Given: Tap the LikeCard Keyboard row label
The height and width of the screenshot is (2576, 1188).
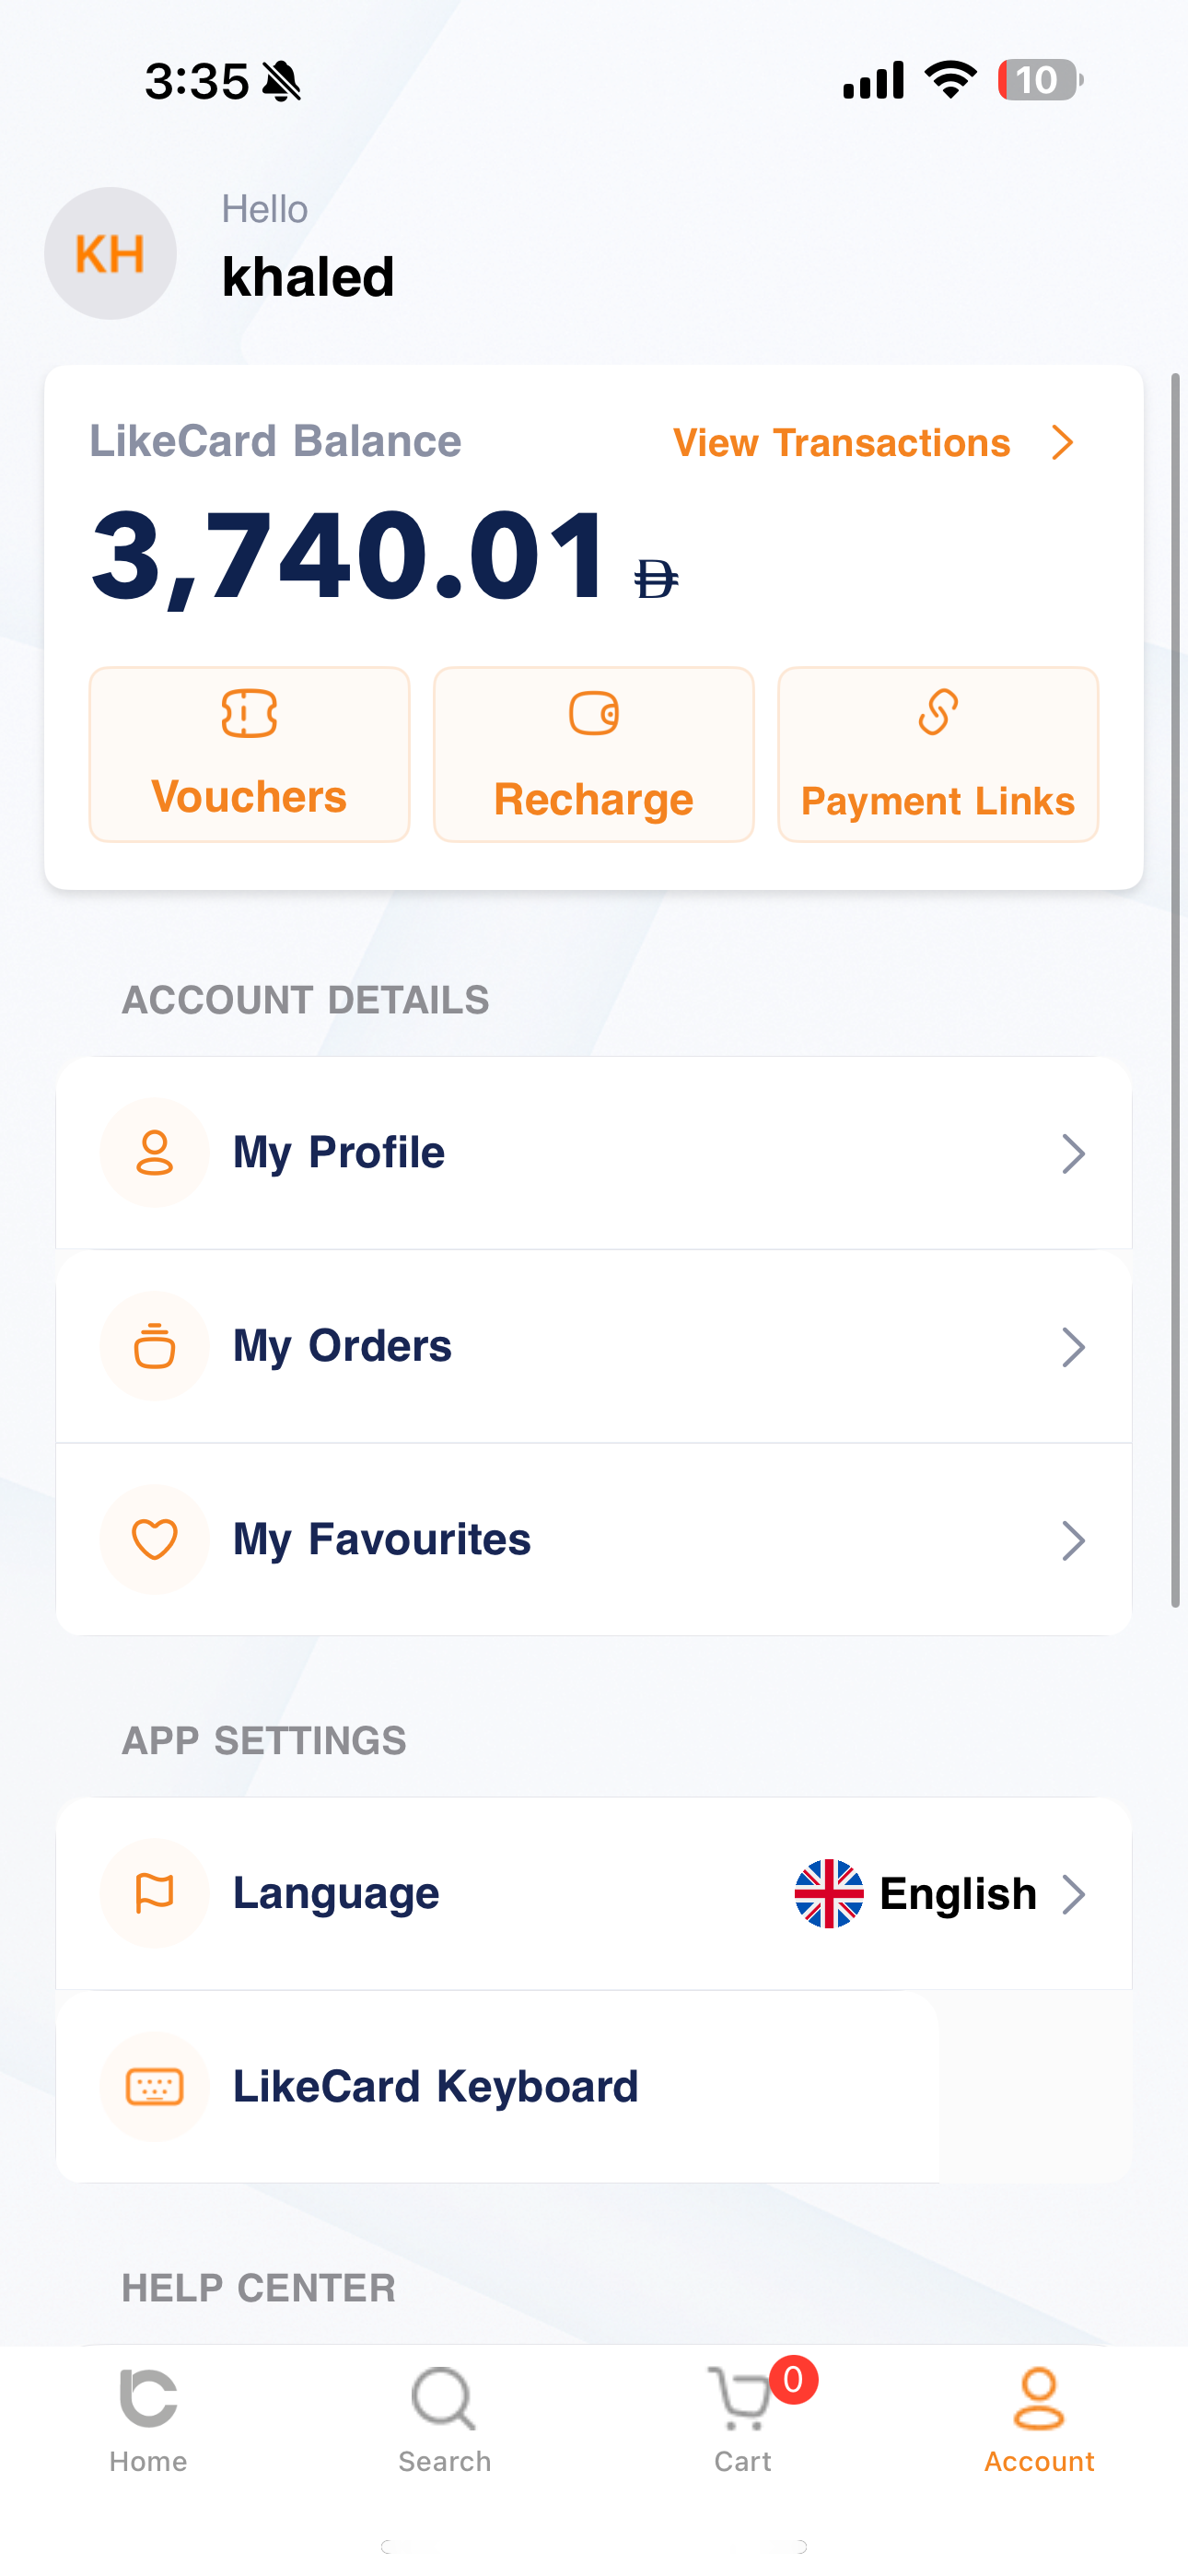Looking at the screenshot, I should (x=436, y=2087).
